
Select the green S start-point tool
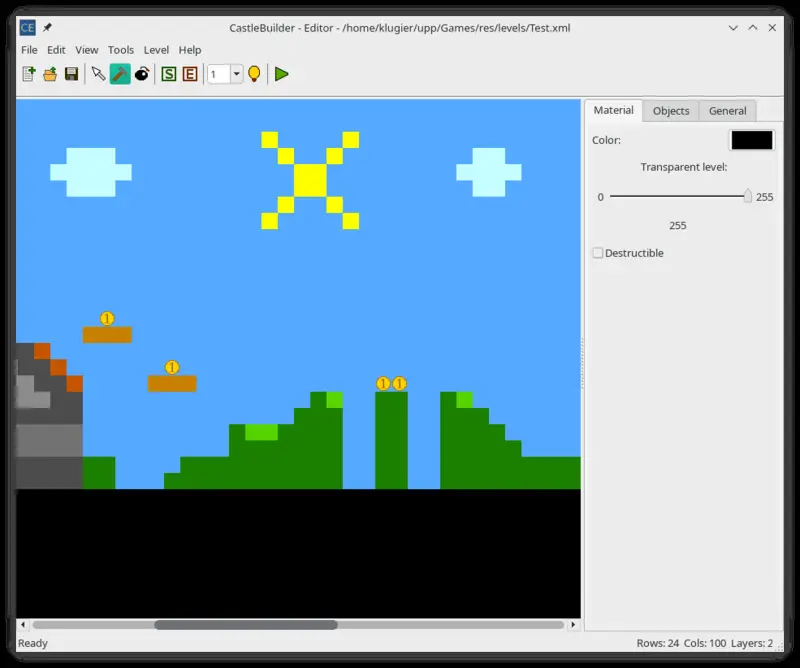point(168,74)
